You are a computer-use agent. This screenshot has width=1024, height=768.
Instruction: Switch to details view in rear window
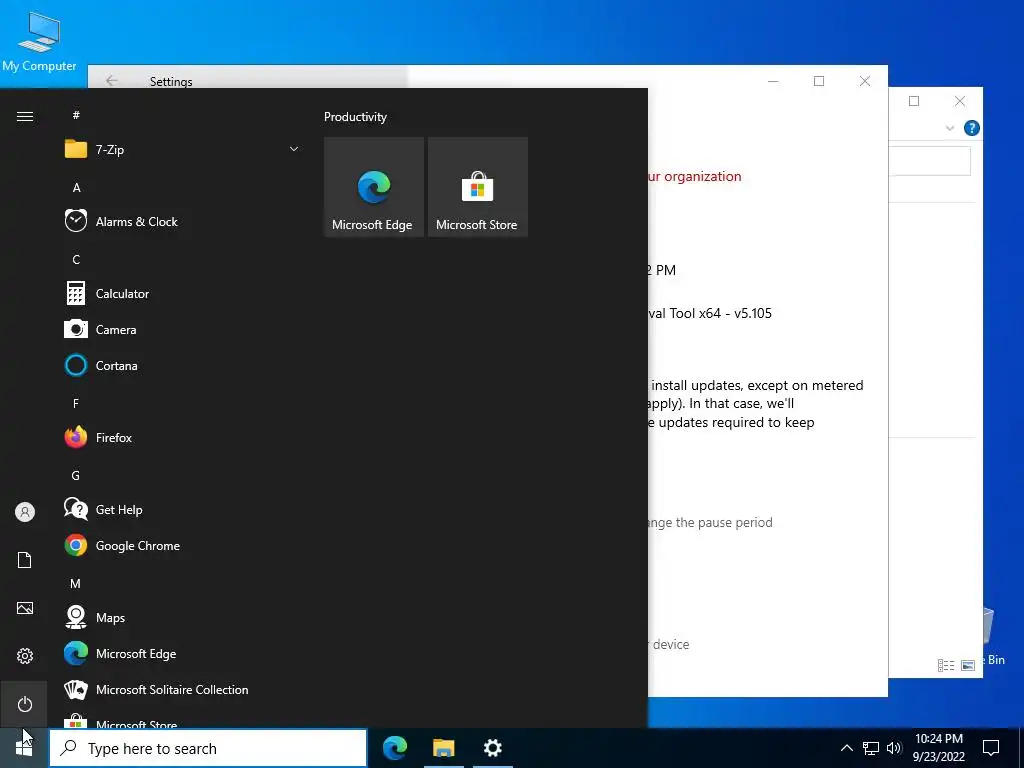tap(946, 665)
